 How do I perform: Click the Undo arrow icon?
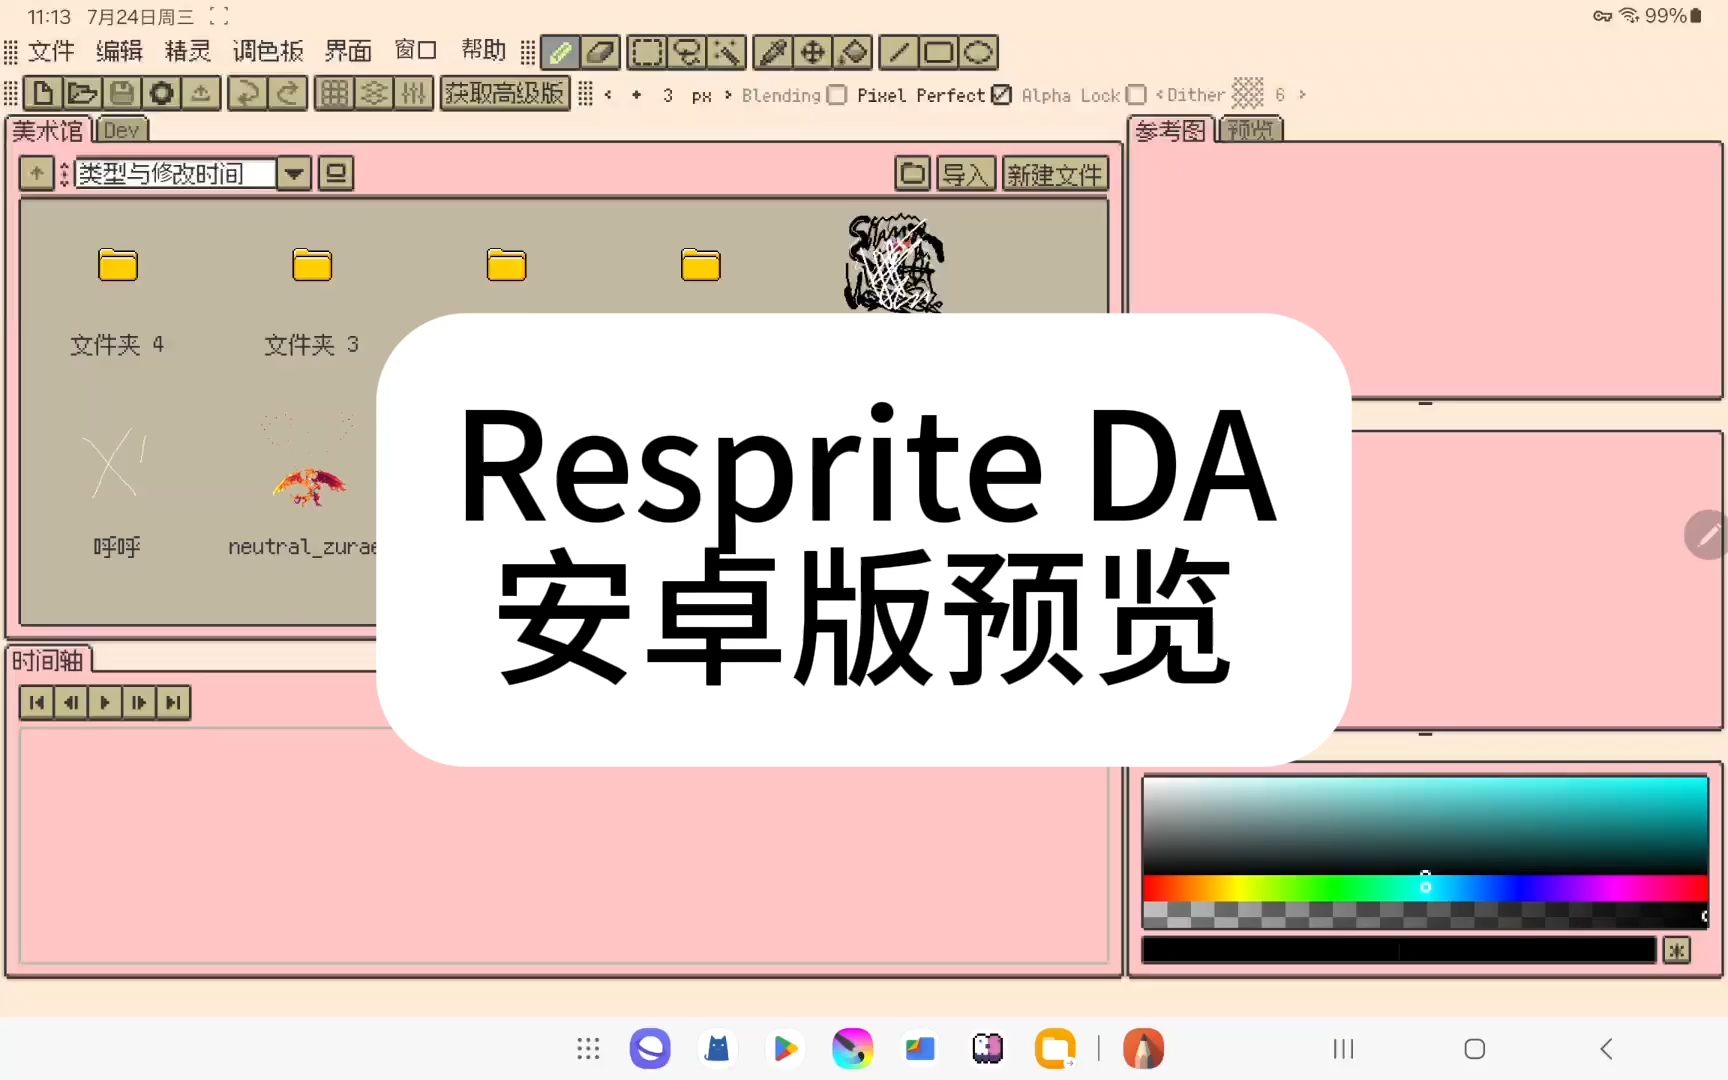click(247, 94)
